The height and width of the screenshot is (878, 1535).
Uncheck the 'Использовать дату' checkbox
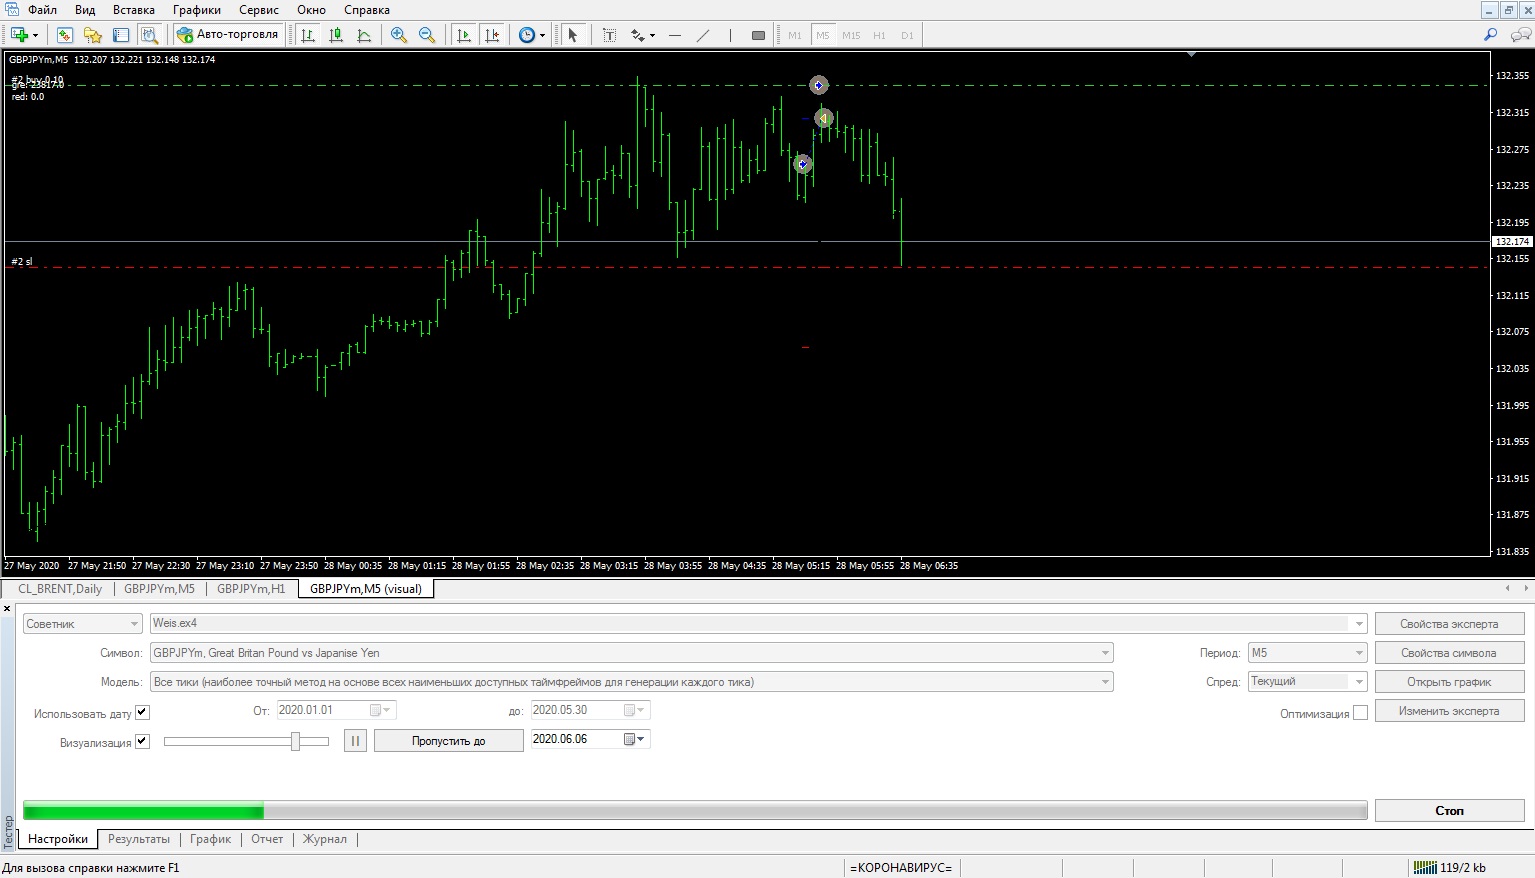pyautogui.click(x=142, y=713)
